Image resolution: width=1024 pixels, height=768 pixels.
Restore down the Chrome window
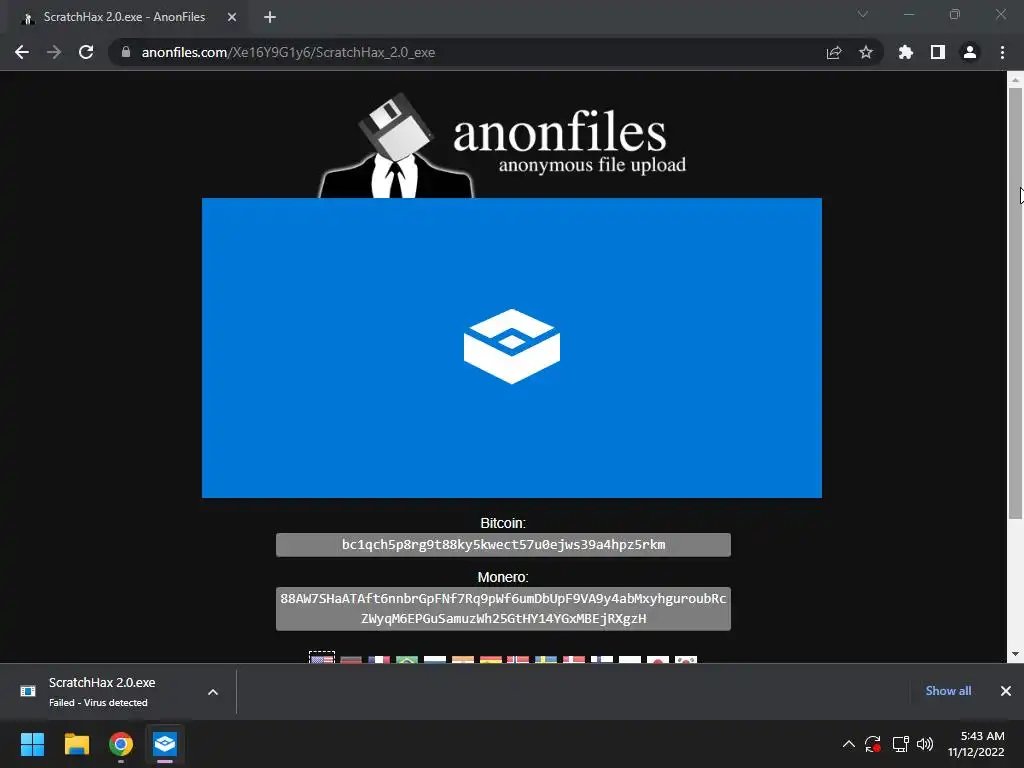pos(955,14)
